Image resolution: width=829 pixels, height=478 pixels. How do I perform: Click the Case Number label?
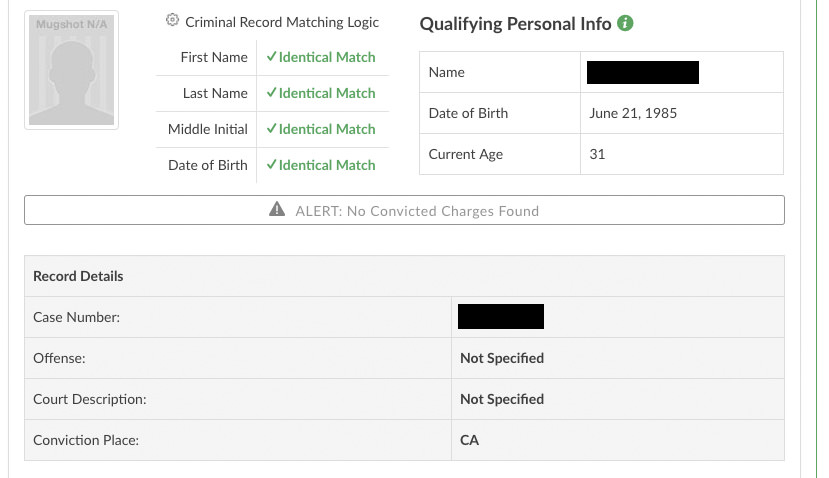coord(76,317)
